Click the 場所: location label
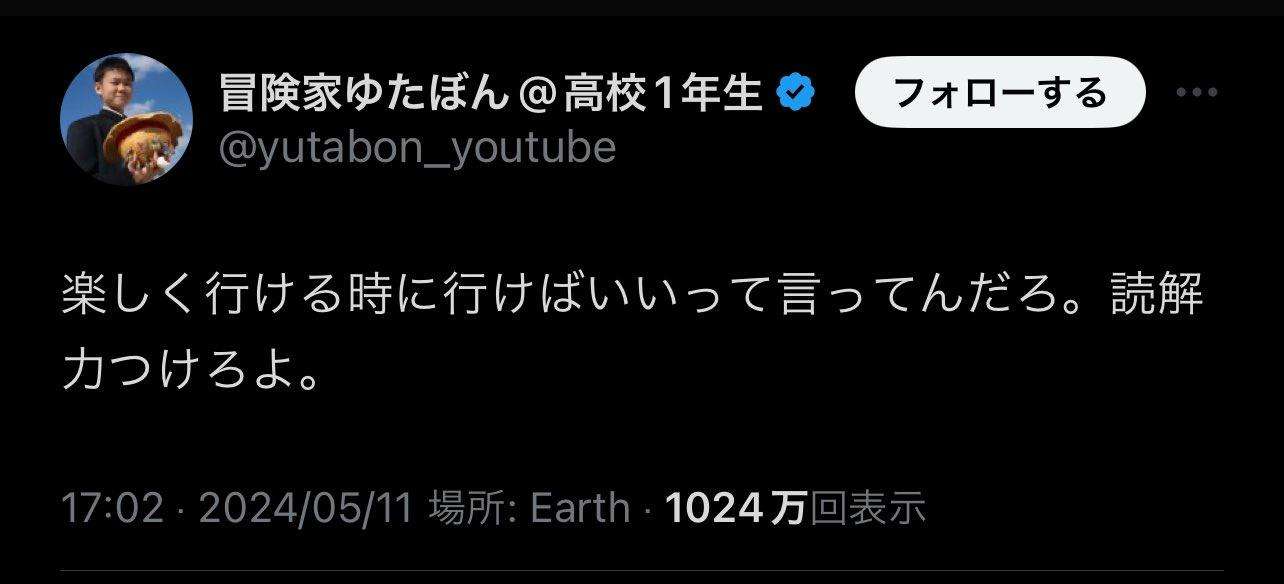This screenshot has width=1284, height=584. pyautogui.click(x=474, y=509)
